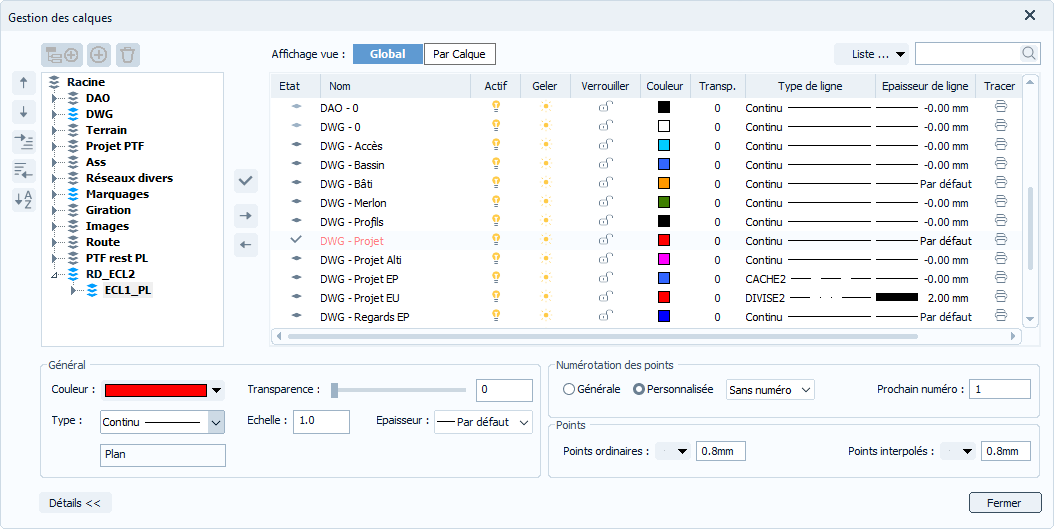1054x529 pixels.
Task: Sort by the Nom column header
Action: [397, 86]
